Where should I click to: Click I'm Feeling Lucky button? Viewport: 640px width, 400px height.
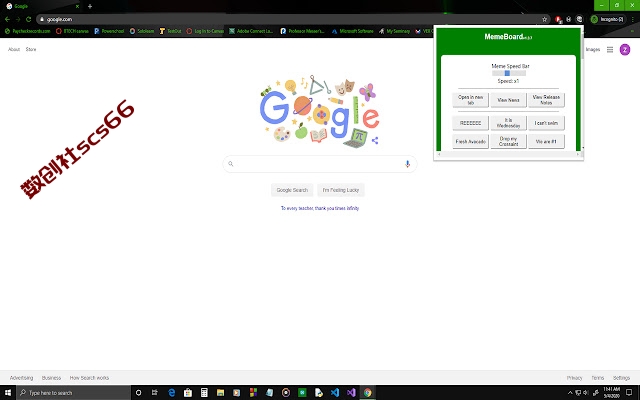click(x=341, y=190)
